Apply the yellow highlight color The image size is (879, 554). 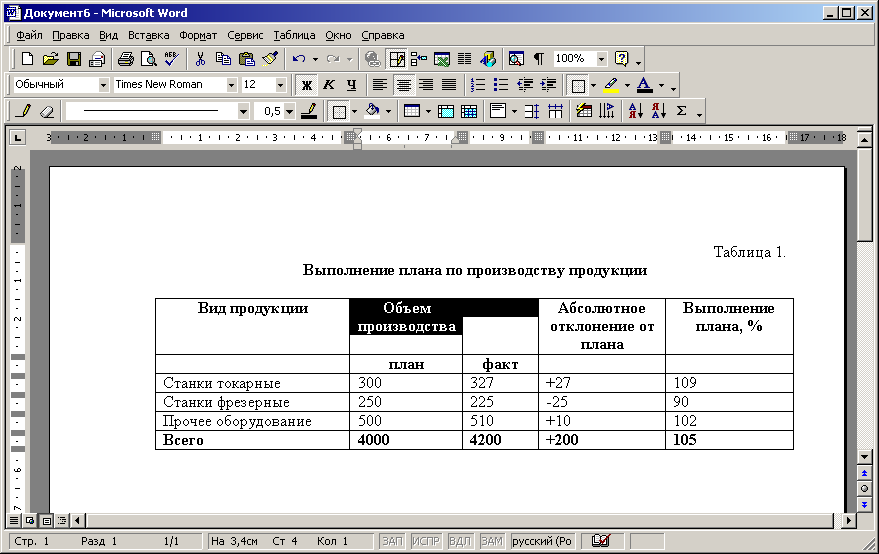pyautogui.click(x=611, y=85)
